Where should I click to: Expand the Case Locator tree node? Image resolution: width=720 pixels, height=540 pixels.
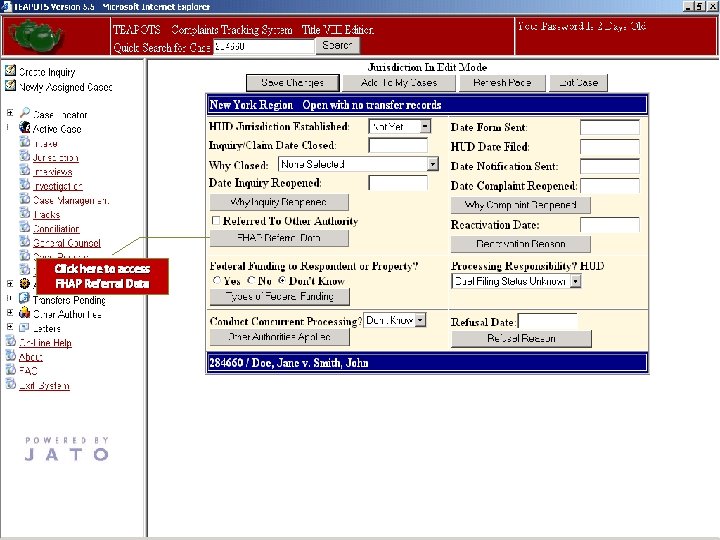[x=10, y=112]
